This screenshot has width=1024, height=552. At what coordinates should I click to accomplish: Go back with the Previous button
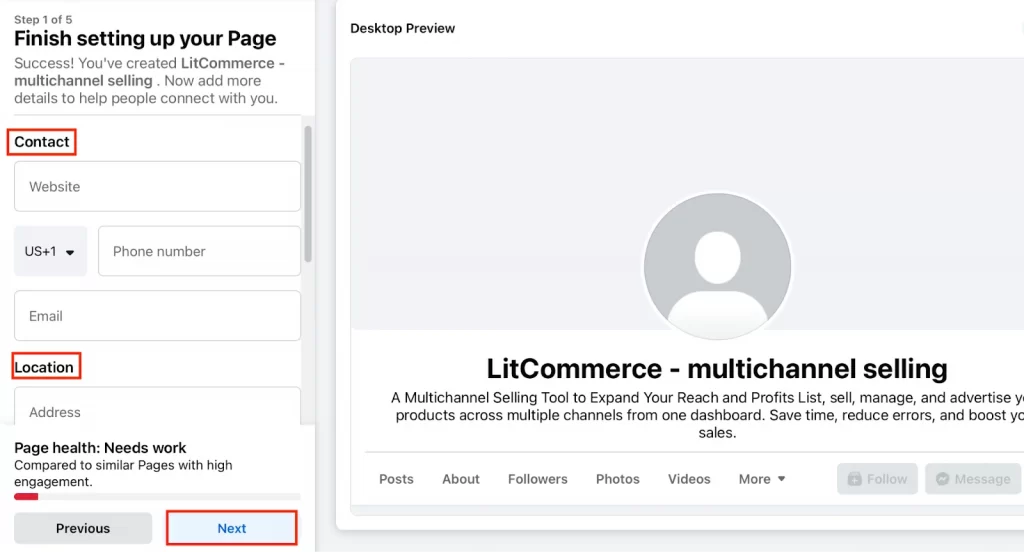[x=83, y=528]
